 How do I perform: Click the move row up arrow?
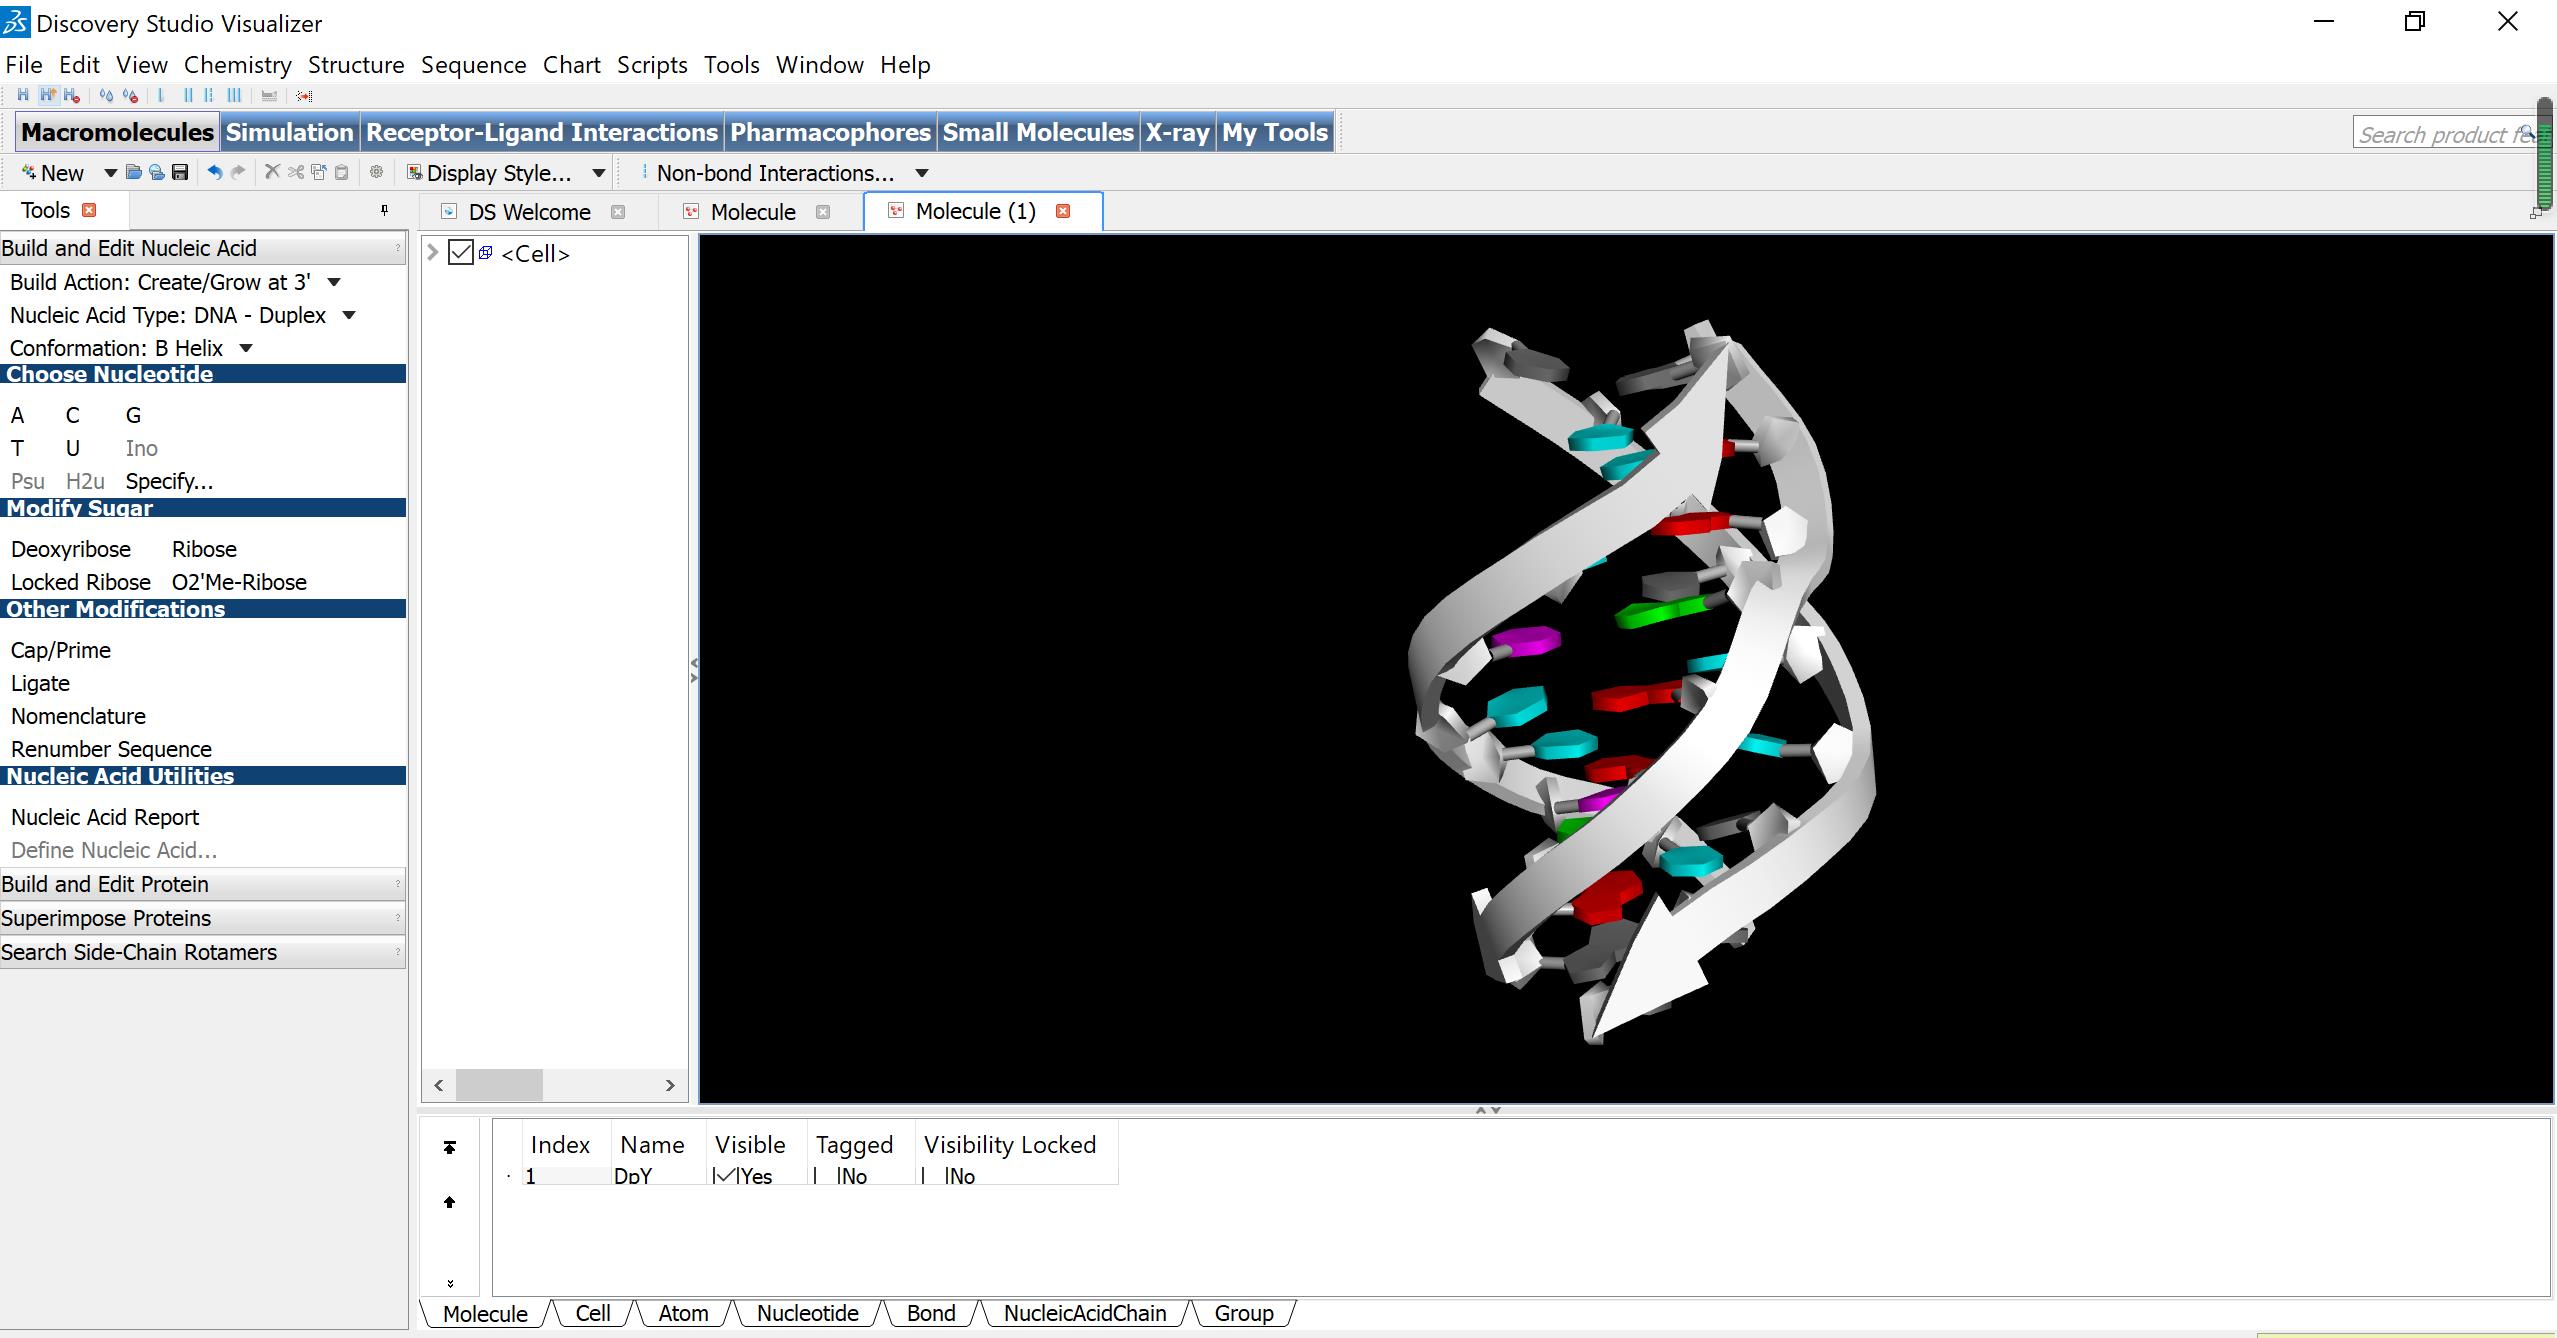tap(450, 1202)
